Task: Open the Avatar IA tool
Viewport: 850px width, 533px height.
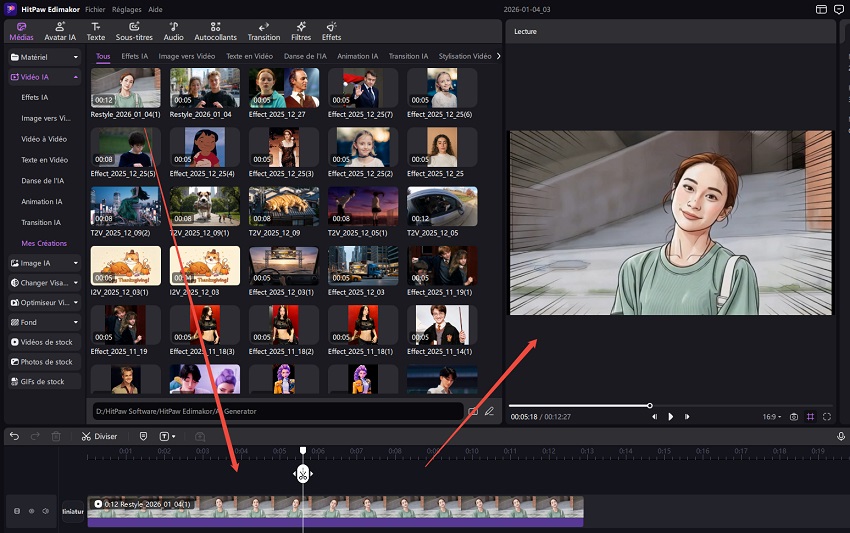Action: pyautogui.click(x=62, y=30)
